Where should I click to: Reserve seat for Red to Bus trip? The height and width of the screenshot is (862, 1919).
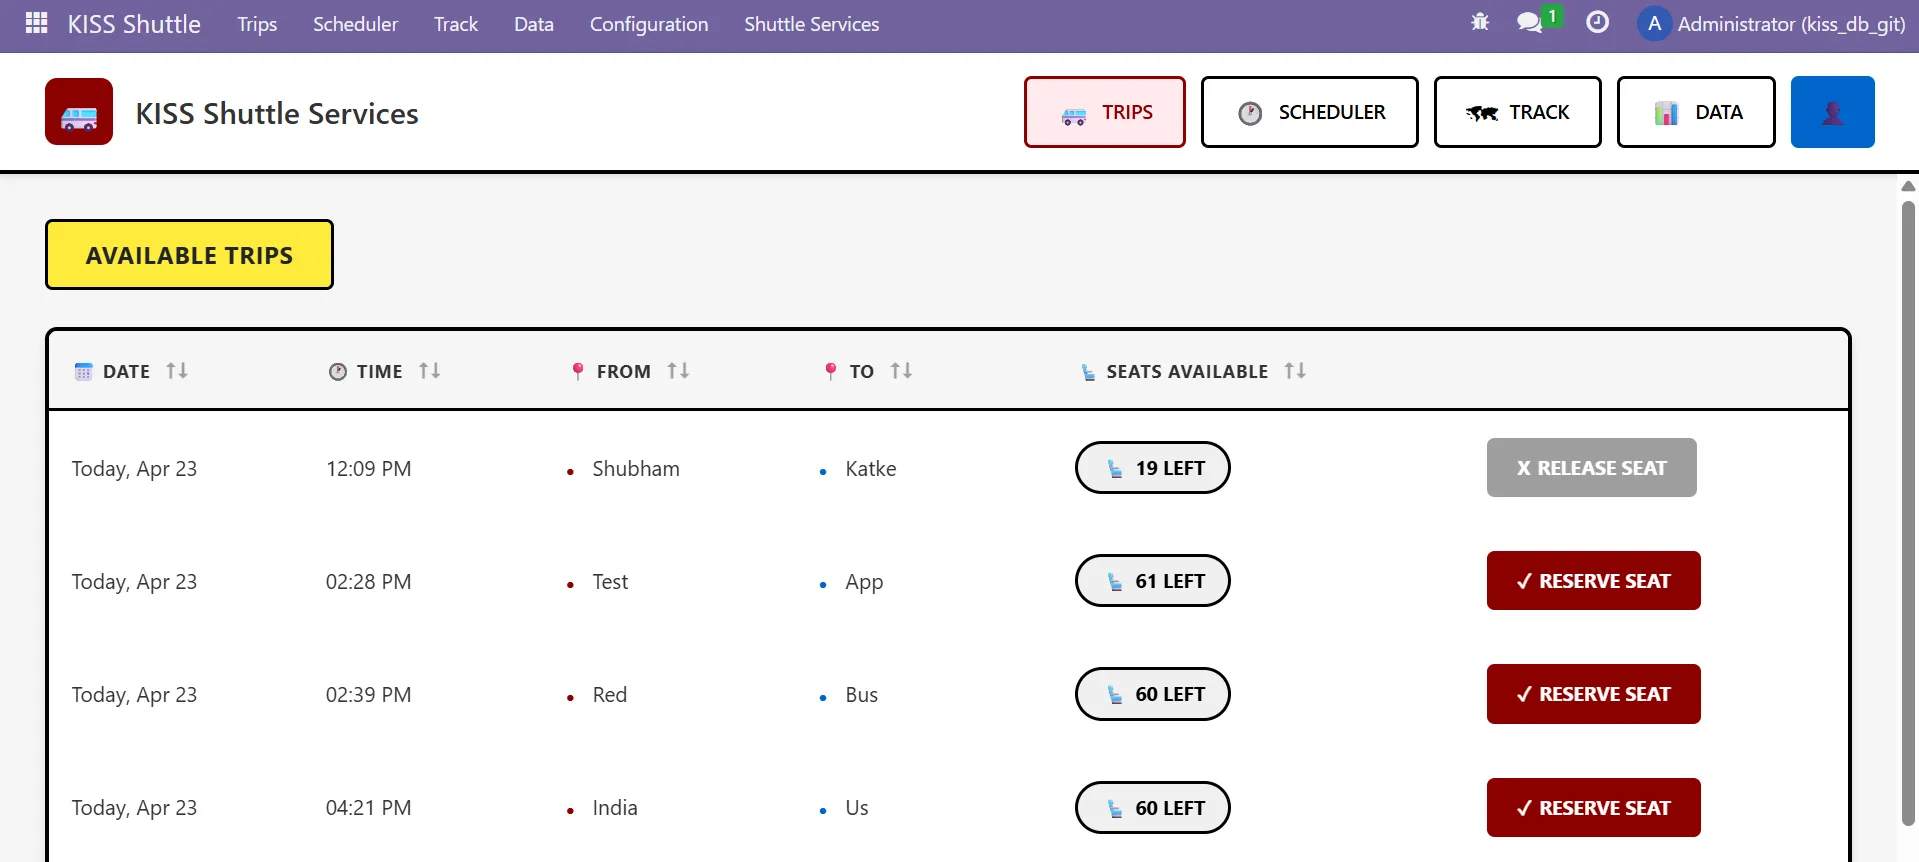tap(1594, 694)
